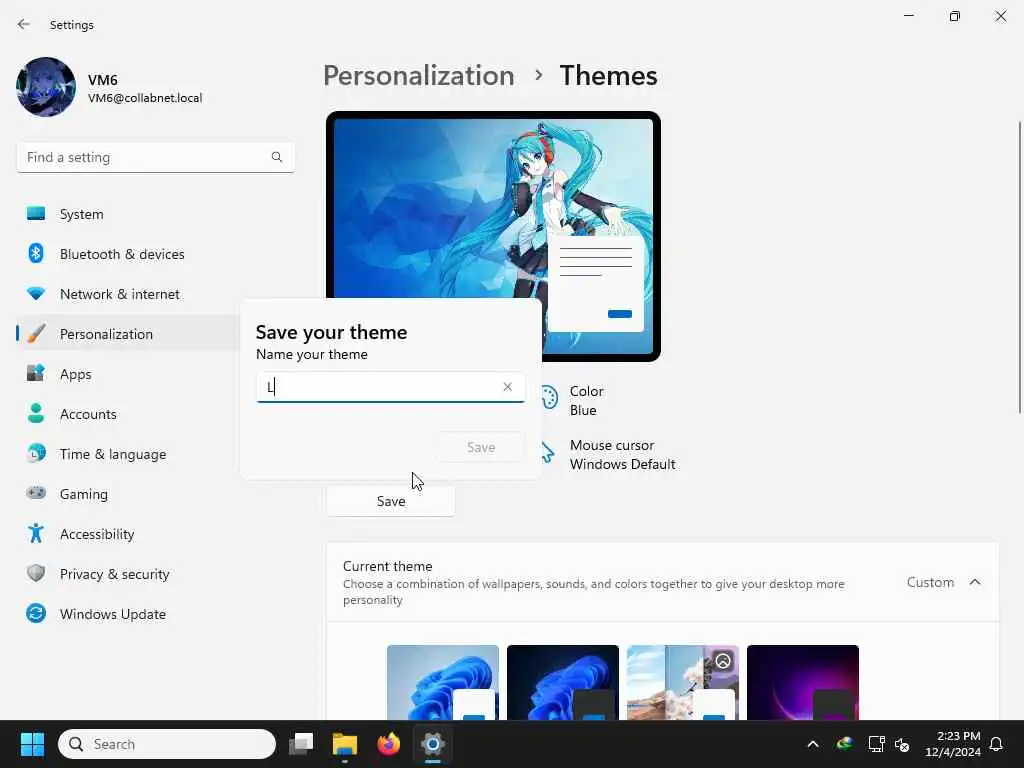
Task: Open Apps settings
Action: point(127,374)
